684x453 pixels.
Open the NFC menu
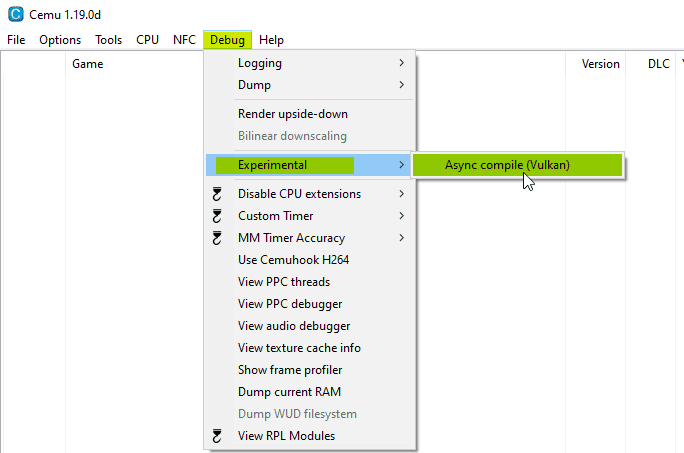[x=184, y=40]
